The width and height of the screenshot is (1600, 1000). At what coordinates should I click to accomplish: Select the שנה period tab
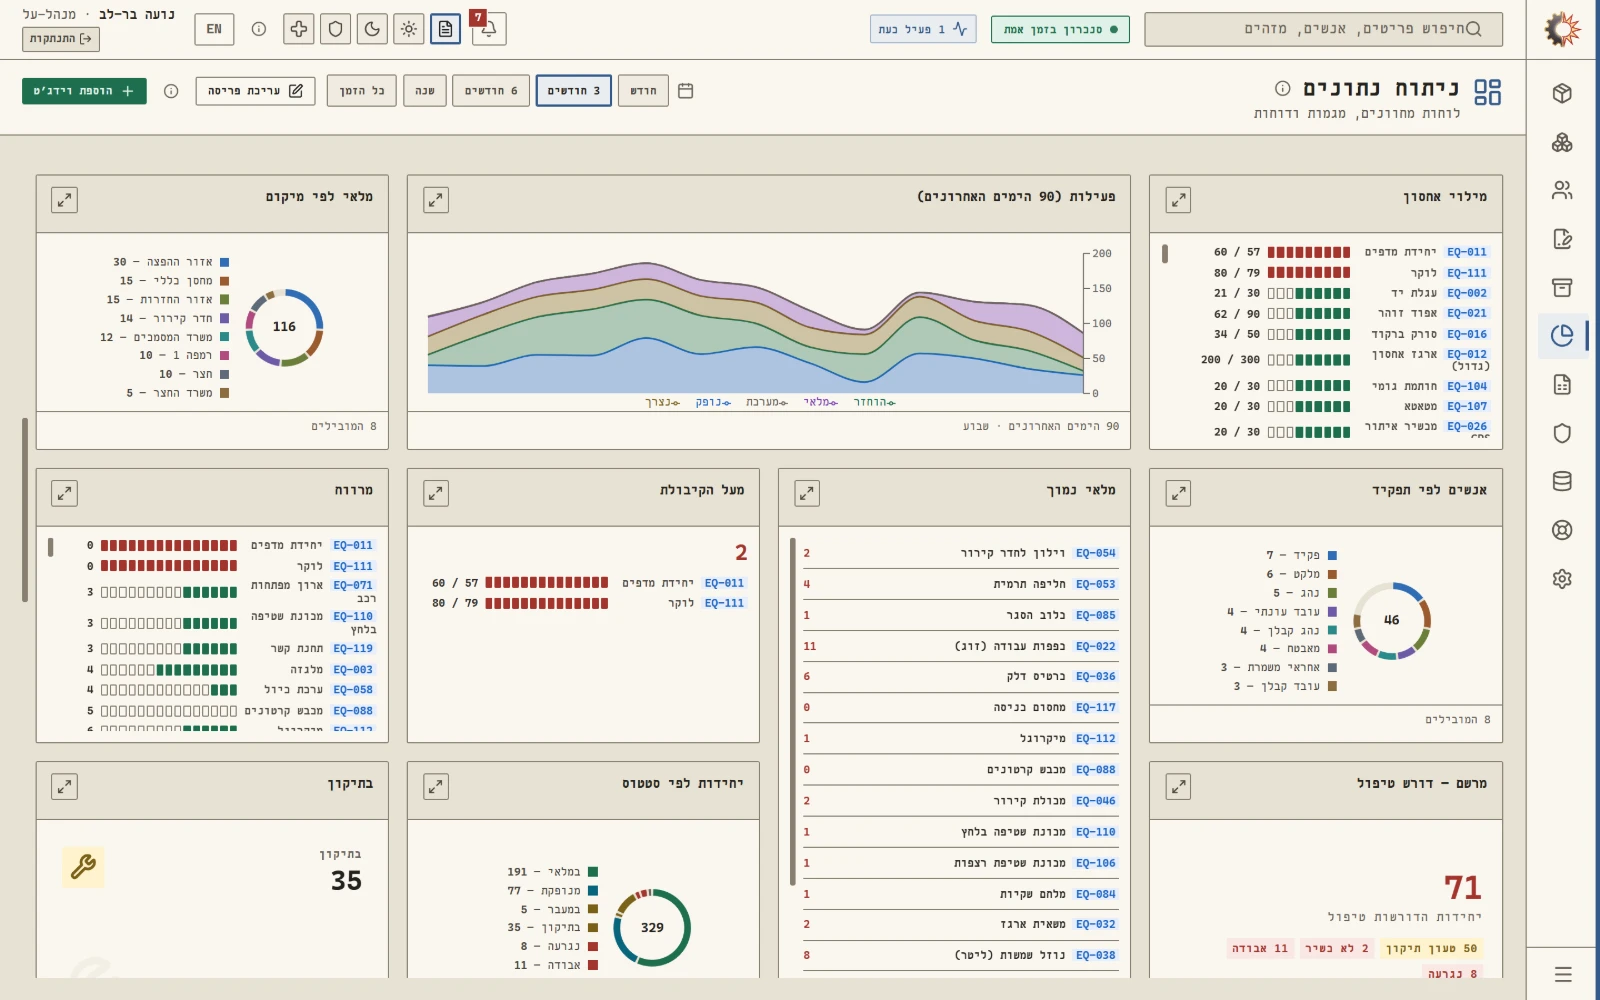coord(425,91)
